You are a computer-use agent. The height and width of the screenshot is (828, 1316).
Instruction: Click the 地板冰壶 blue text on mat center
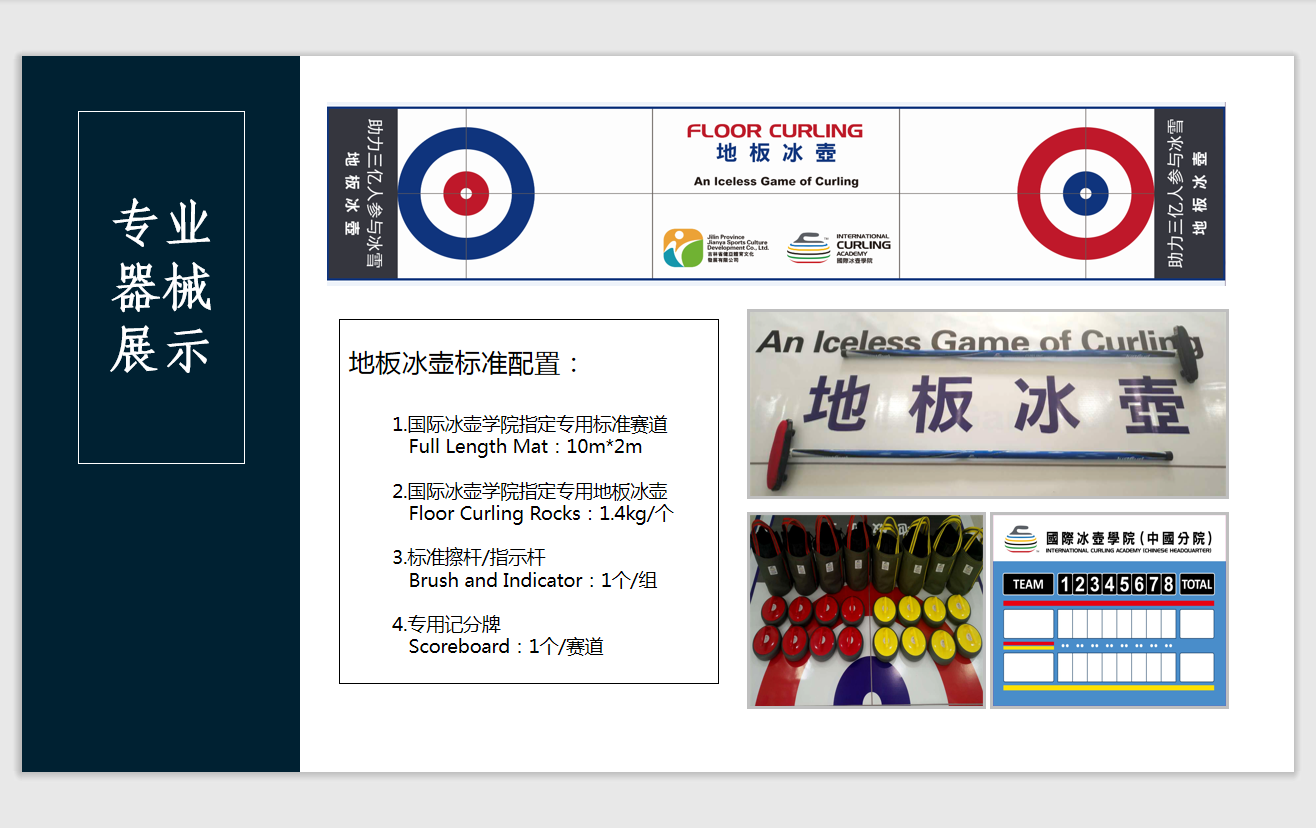pyautogui.click(x=776, y=154)
